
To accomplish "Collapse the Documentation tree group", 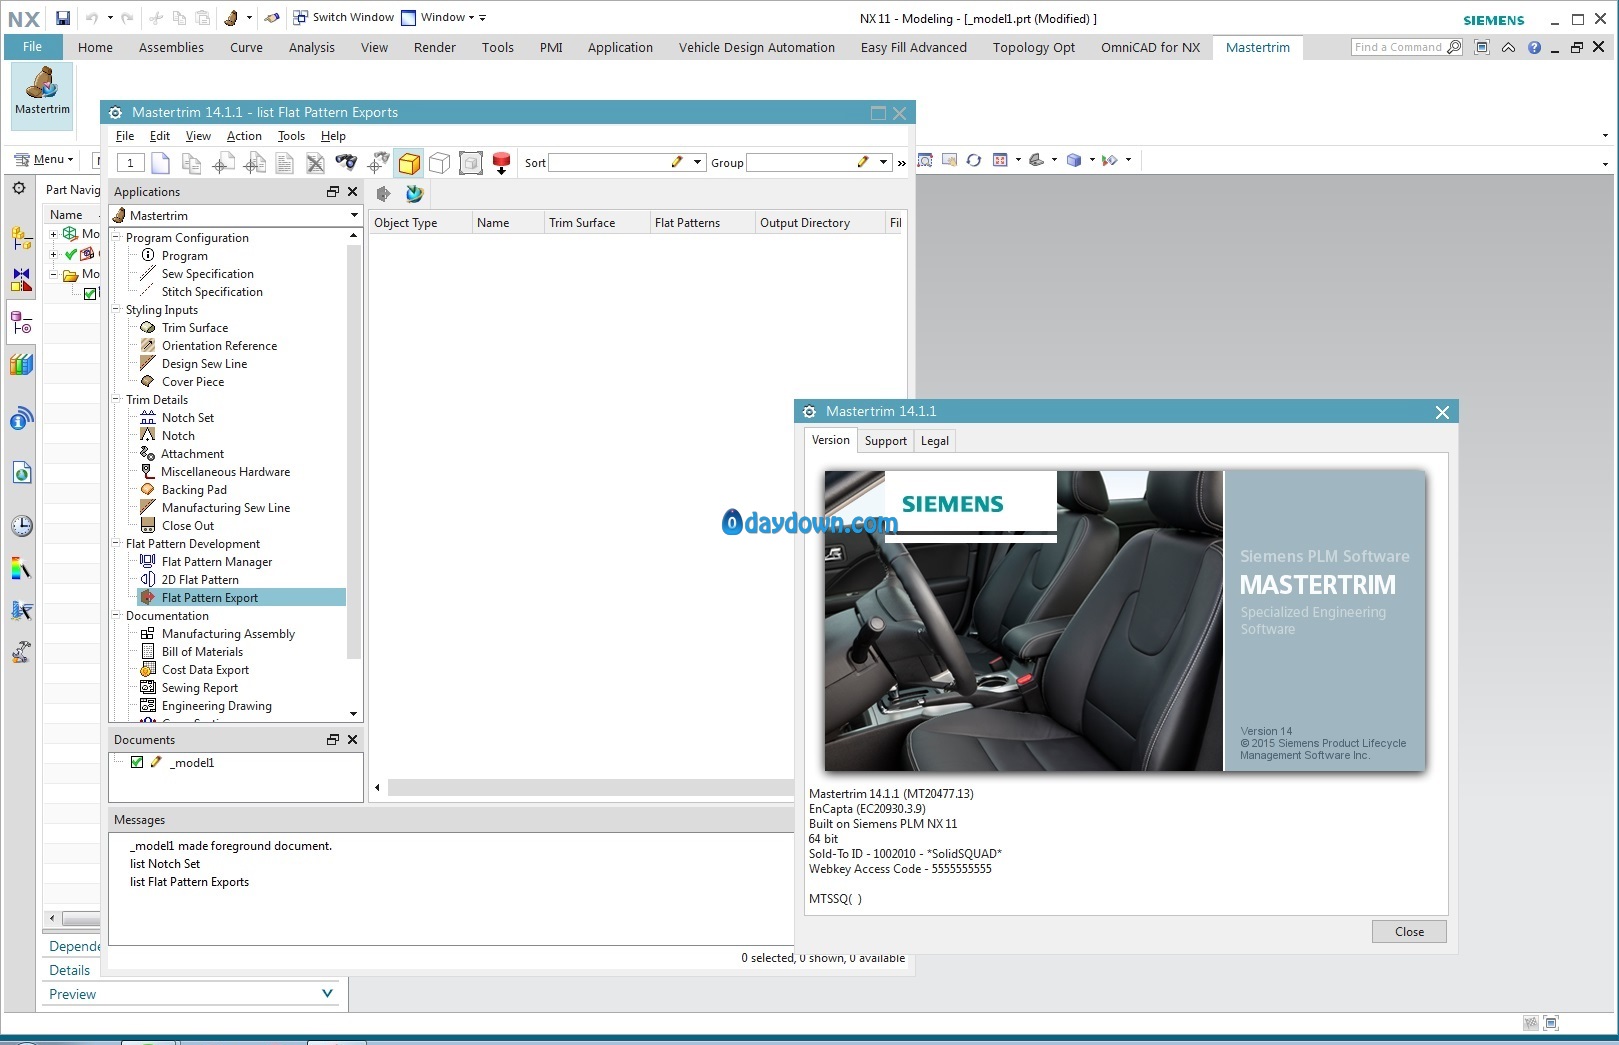I will (116, 616).
